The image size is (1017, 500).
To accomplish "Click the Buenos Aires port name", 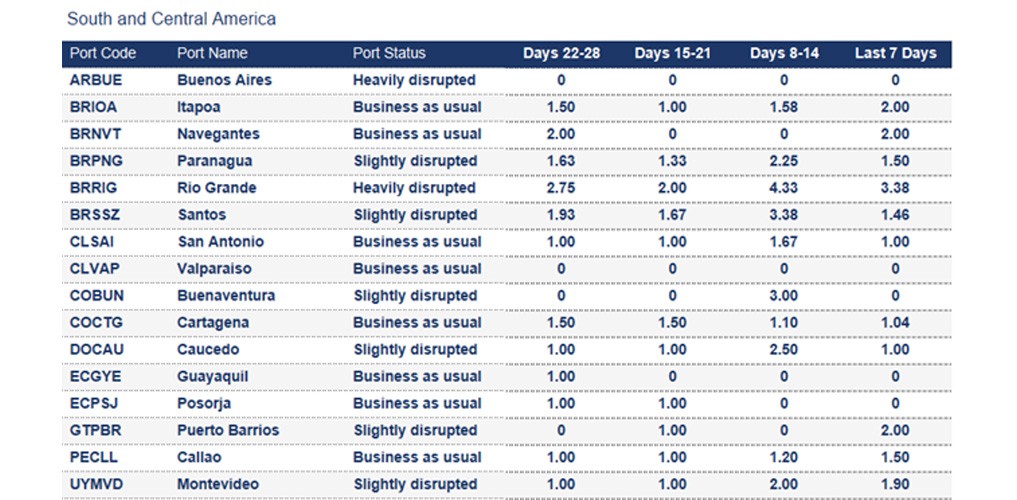I will (224, 80).
